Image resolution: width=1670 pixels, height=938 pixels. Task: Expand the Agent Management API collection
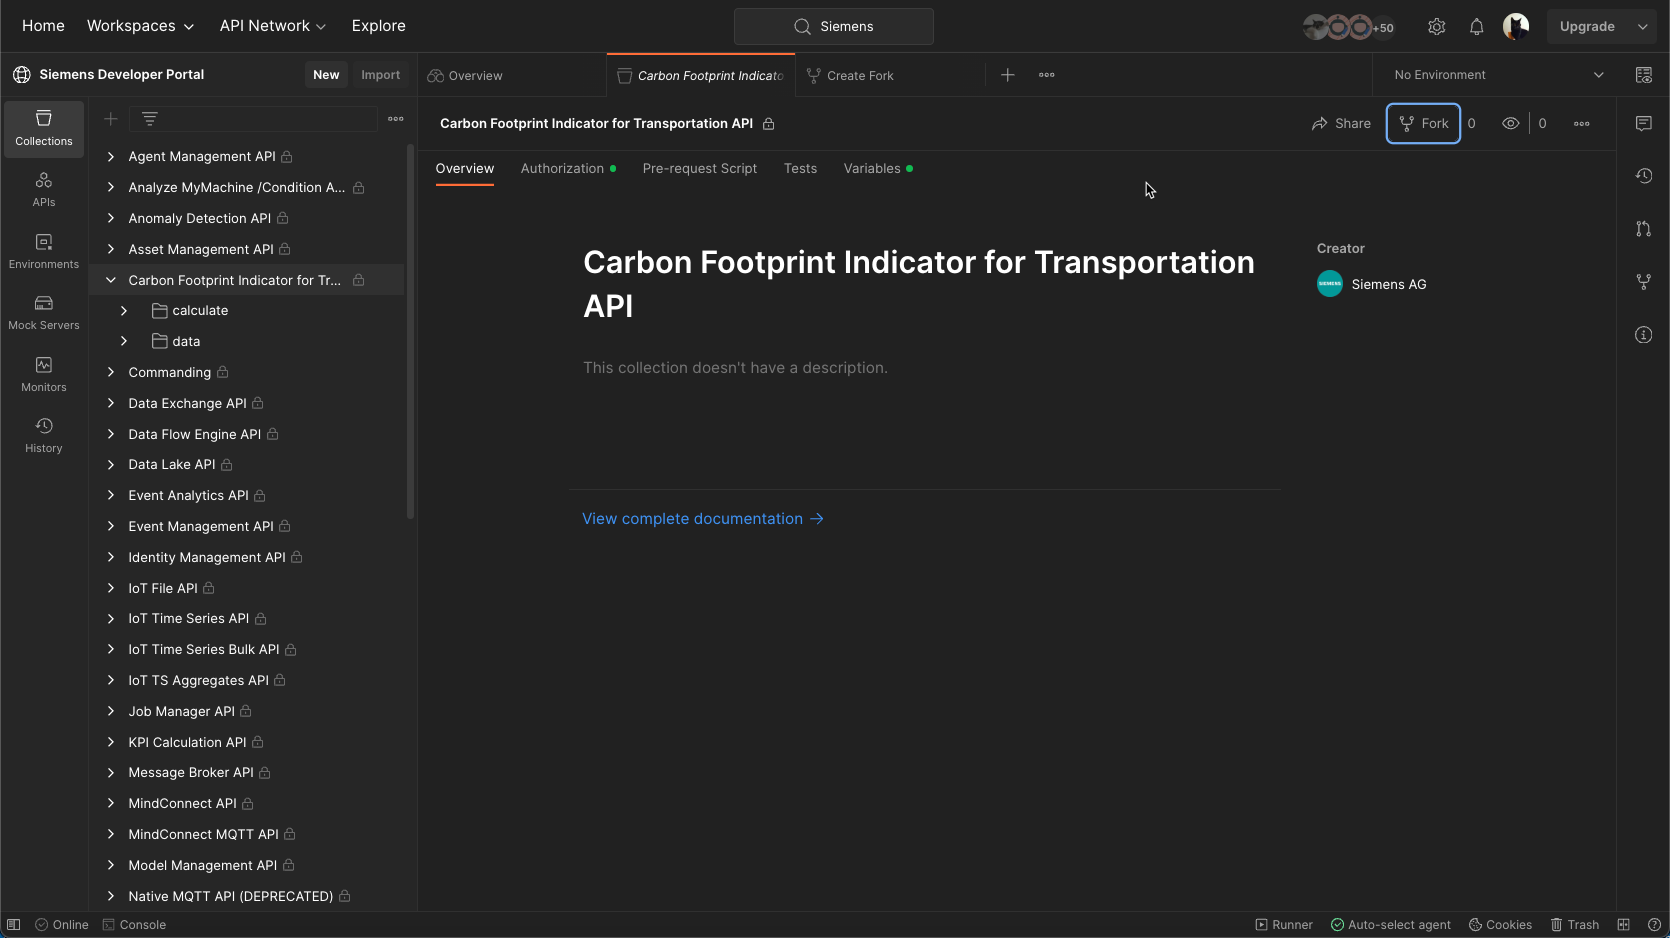pyautogui.click(x=111, y=157)
